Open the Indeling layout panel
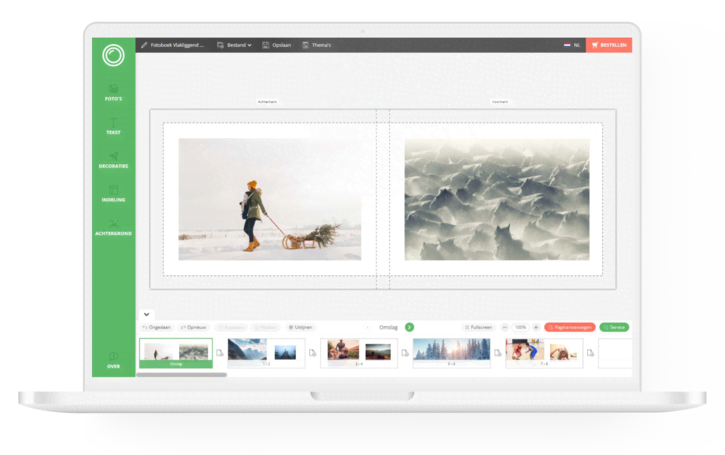Screen dimensions: 725x455 [113, 194]
